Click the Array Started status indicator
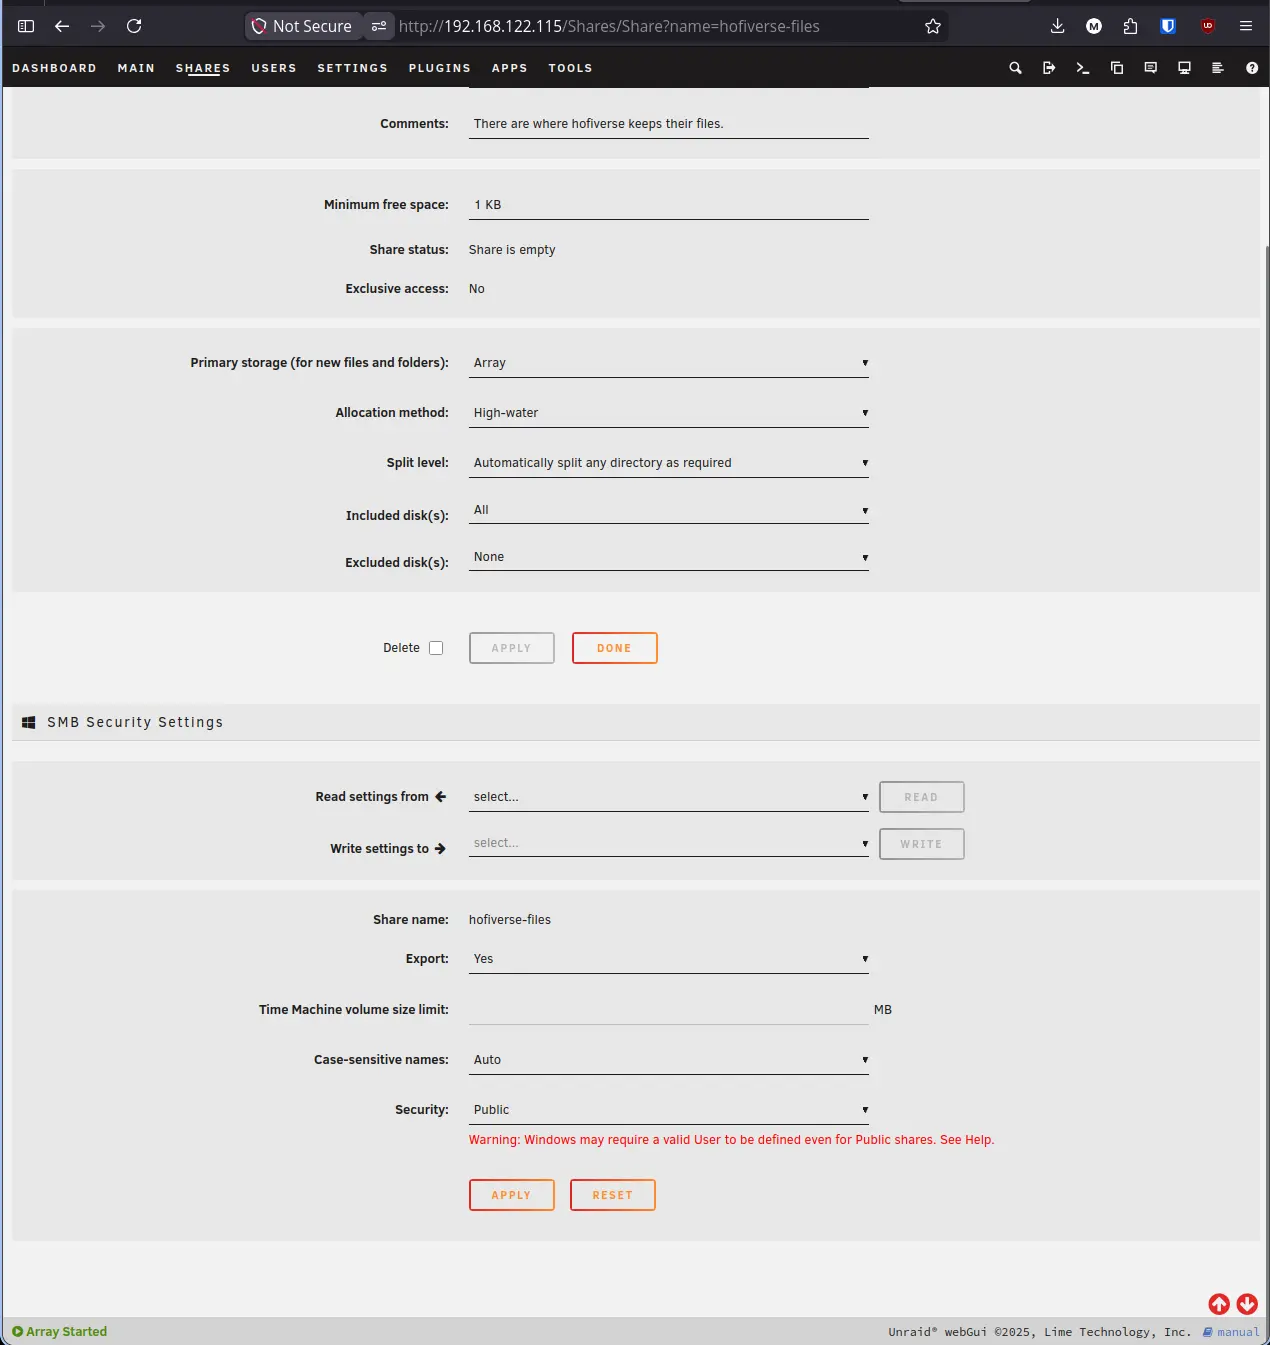This screenshot has width=1270, height=1345. 60,1331
